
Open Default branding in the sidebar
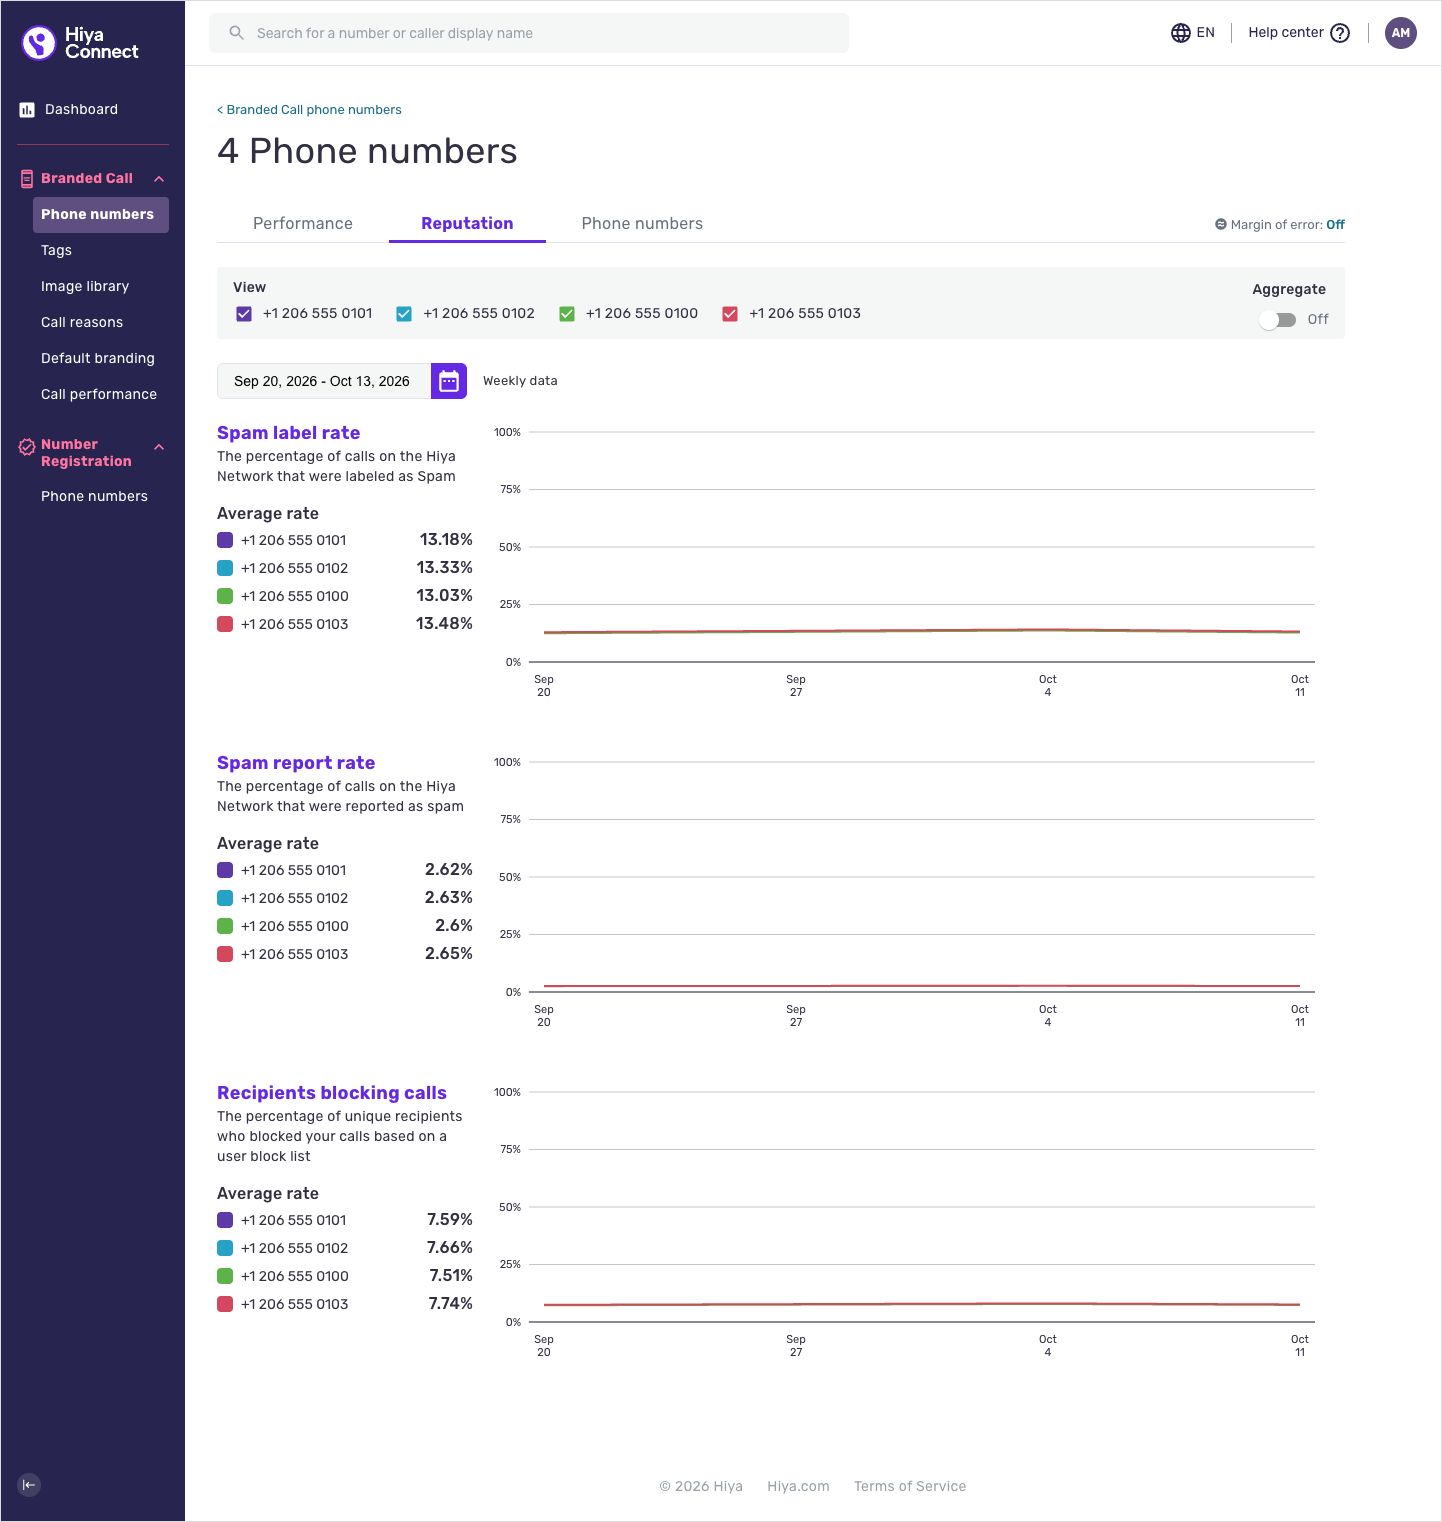[x=98, y=359]
